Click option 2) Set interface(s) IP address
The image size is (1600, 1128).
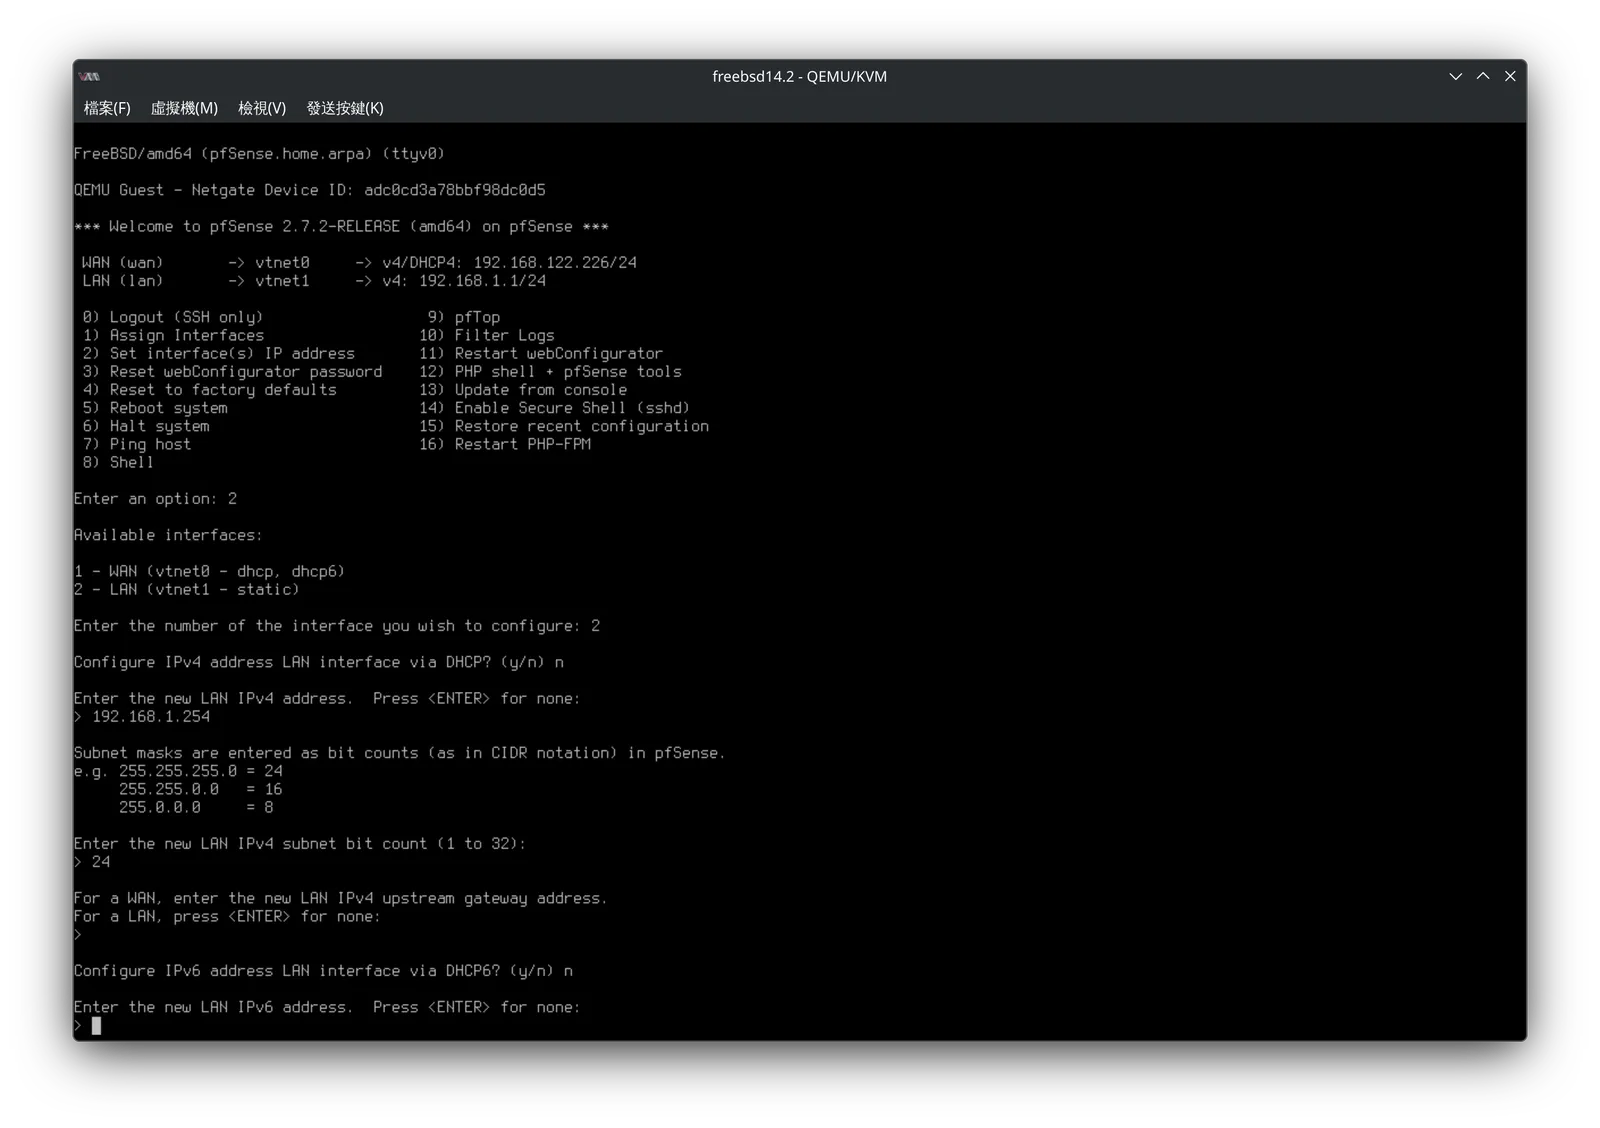[x=218, y=353]
